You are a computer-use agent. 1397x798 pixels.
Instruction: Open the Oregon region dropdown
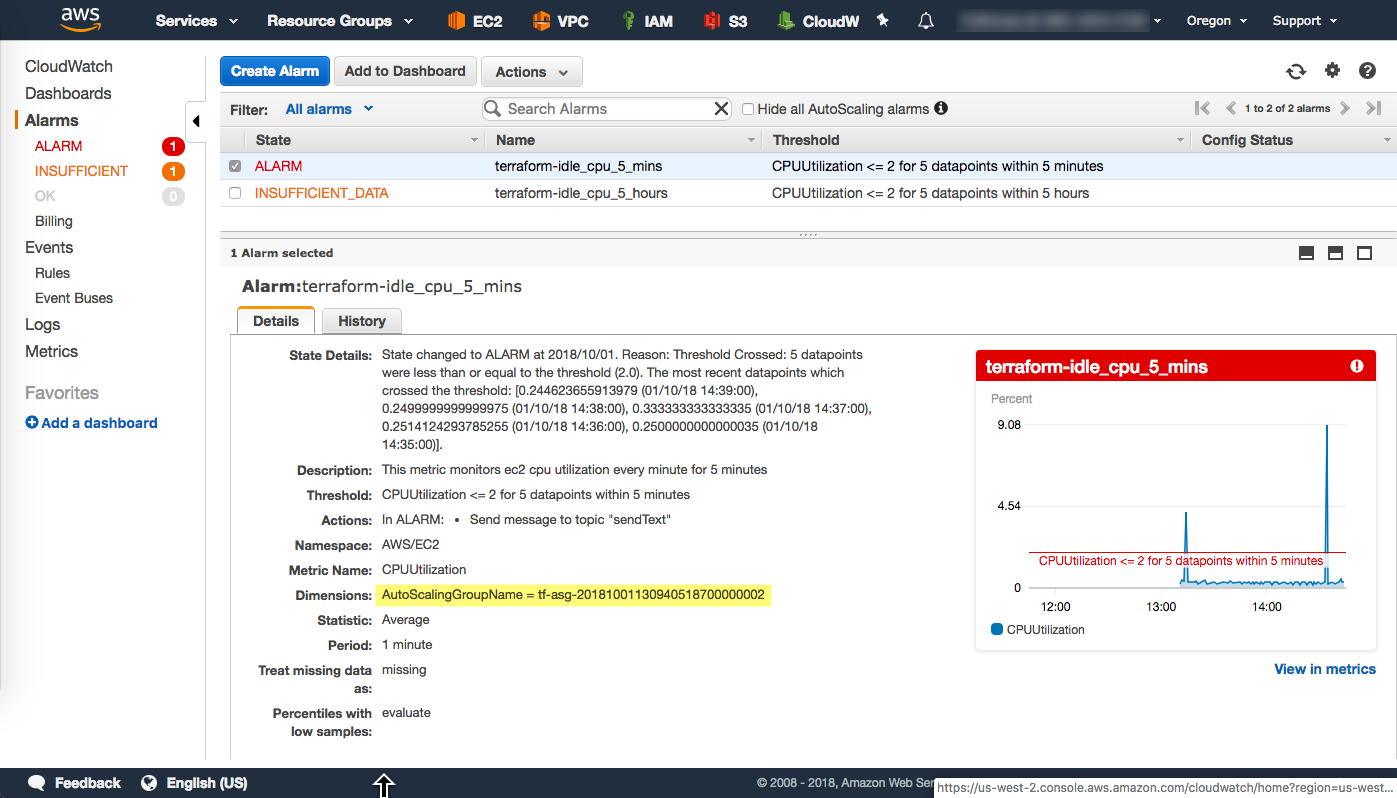tap(1217, 20)
